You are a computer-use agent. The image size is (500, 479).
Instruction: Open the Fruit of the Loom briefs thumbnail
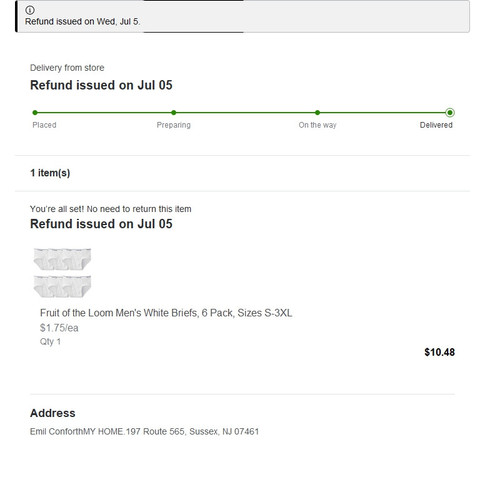pyautogui.click(x=62, y=273)
